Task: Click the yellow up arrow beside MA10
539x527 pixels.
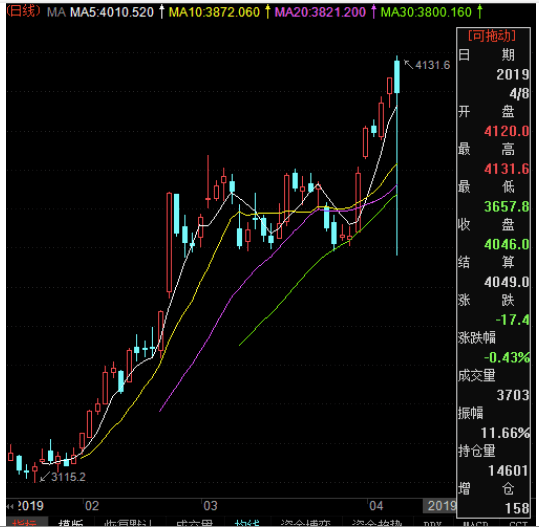Action: (x=267, y=12)
